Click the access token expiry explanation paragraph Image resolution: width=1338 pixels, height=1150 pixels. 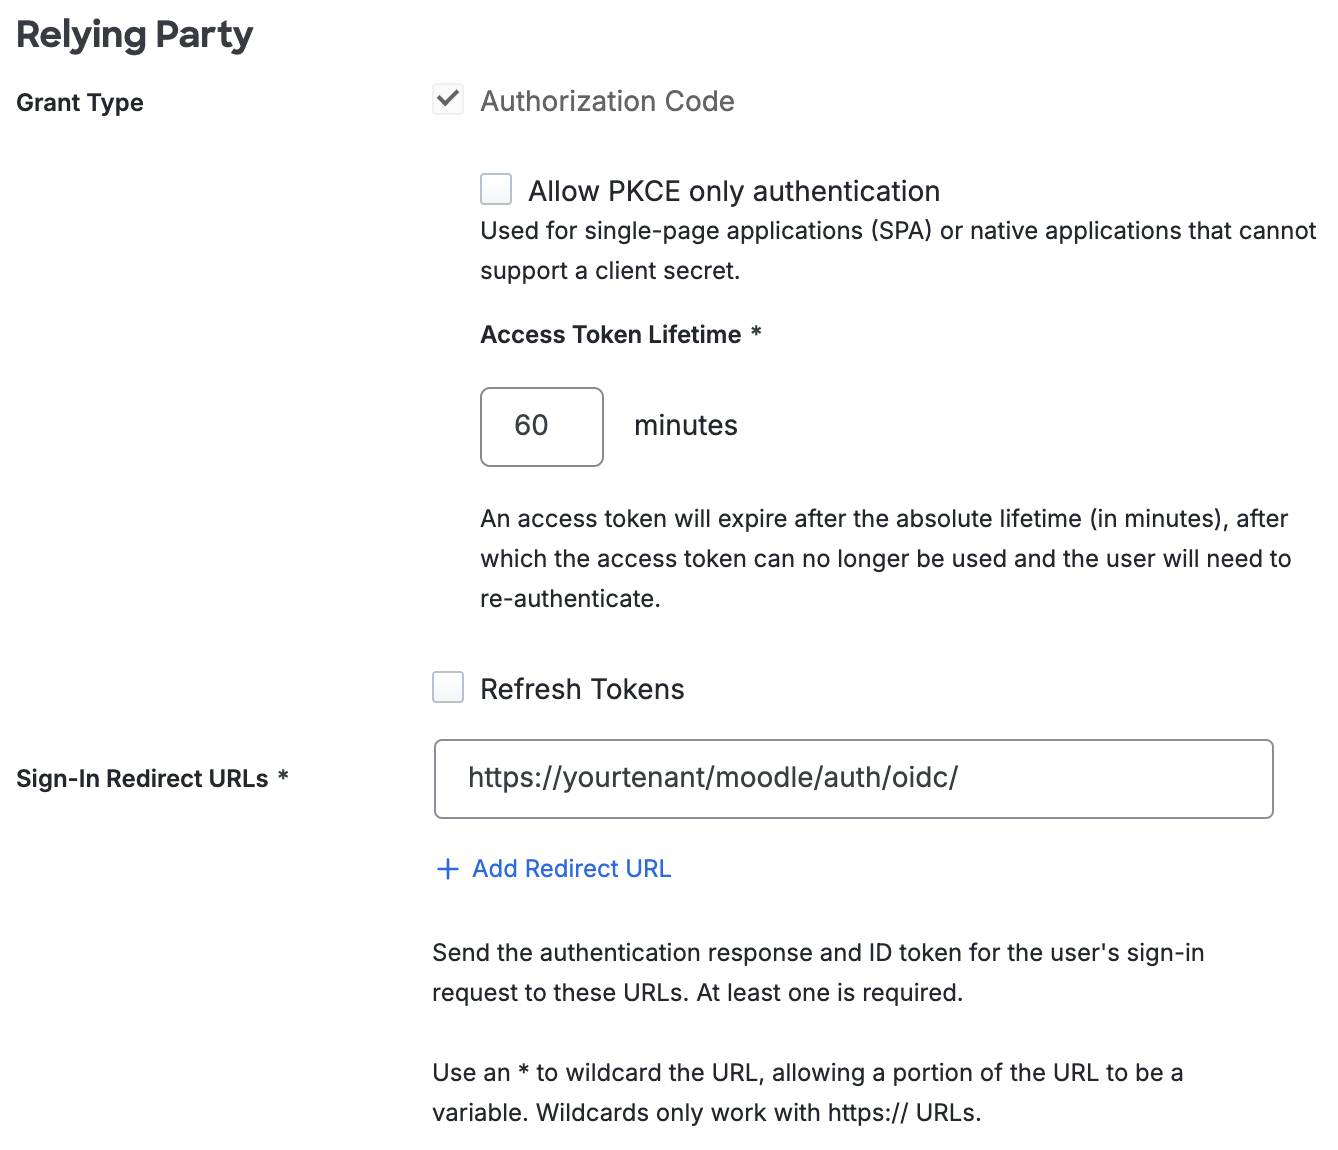pos(884,558)
